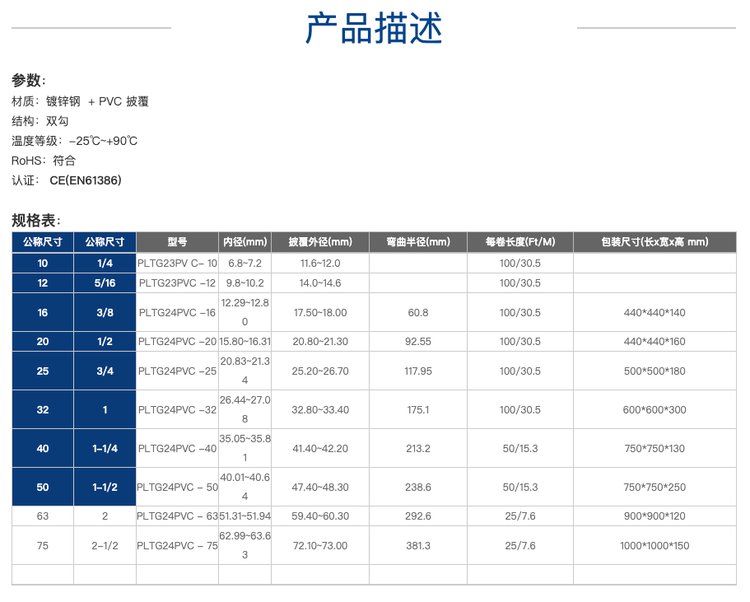Click the 型号 column header

click(x=177, y=242)
